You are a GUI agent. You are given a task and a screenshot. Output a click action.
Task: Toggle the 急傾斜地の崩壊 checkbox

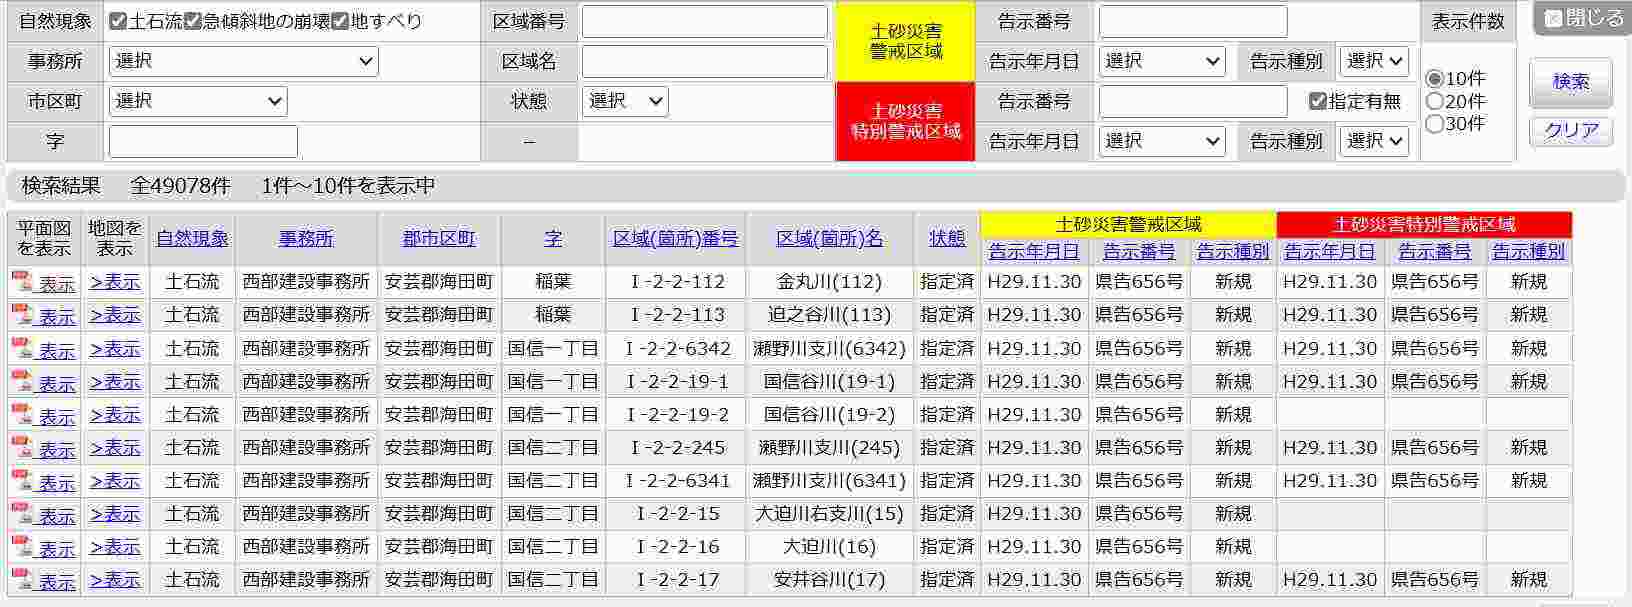[193, 21]
